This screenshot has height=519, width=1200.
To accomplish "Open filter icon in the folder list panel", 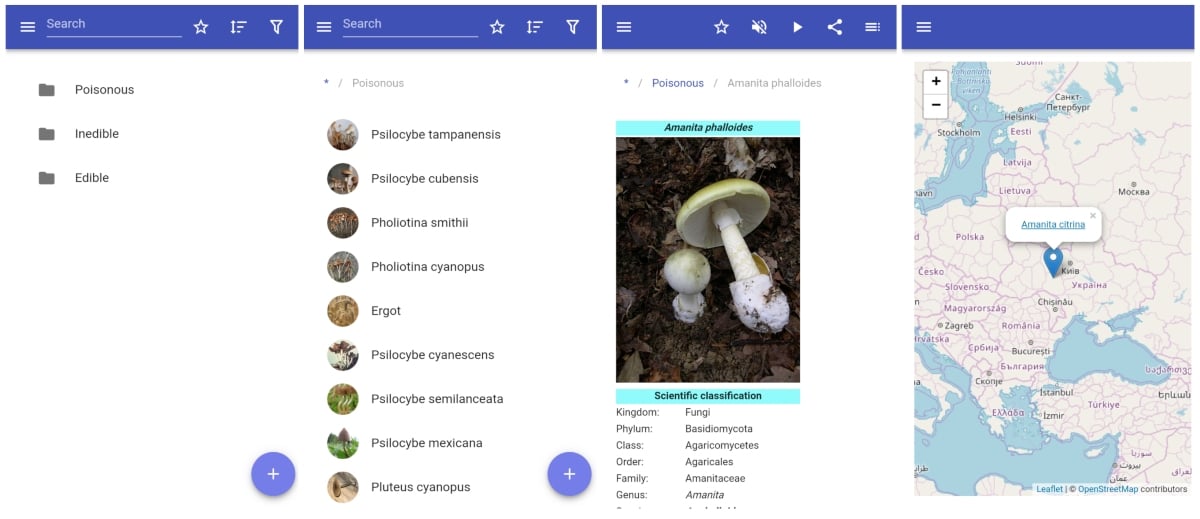I will pyautogui.click(x=276, y=27).
